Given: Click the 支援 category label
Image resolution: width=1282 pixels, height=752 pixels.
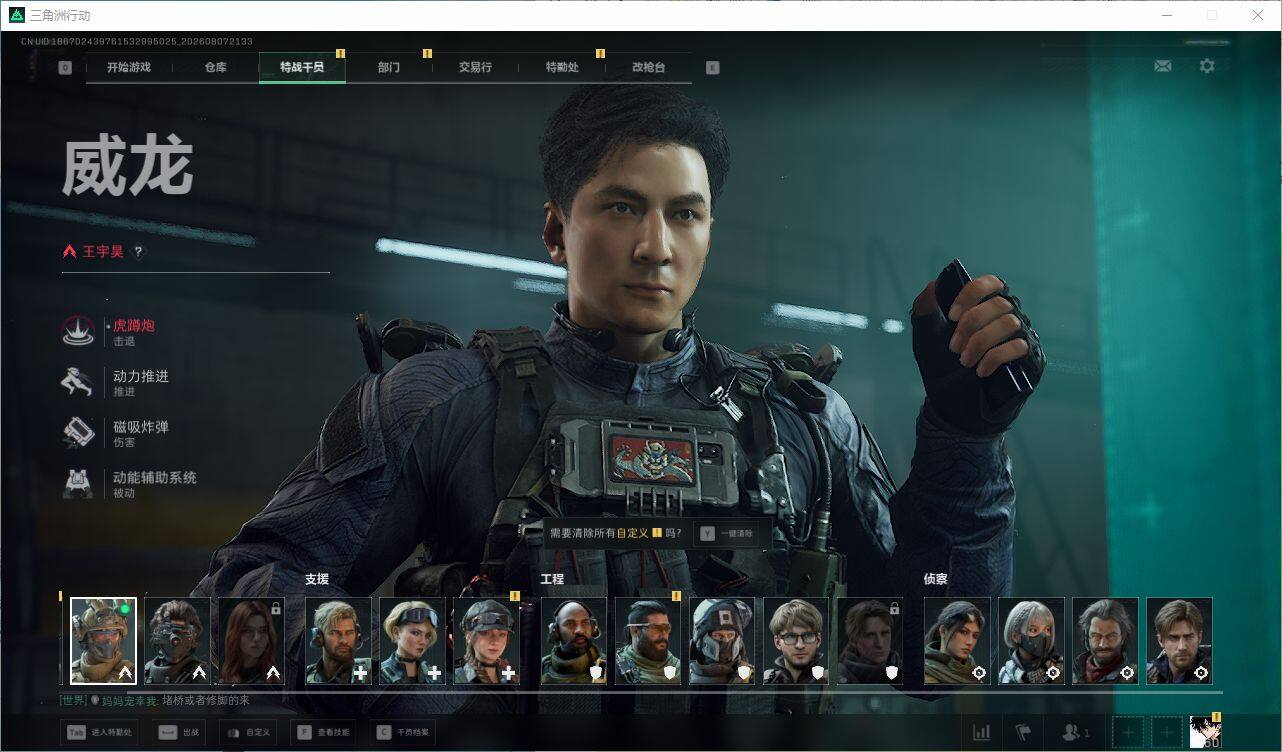Looking at the screenshot, I should 317,579.
